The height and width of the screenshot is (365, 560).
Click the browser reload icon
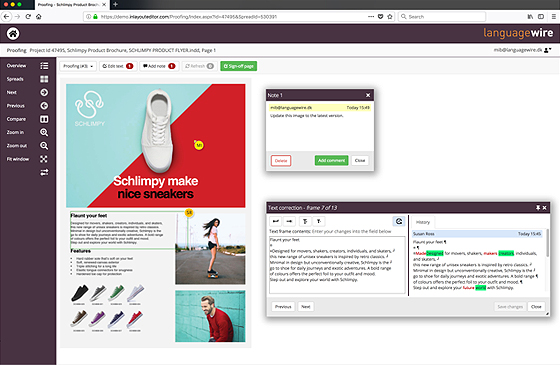pos(28,16)
